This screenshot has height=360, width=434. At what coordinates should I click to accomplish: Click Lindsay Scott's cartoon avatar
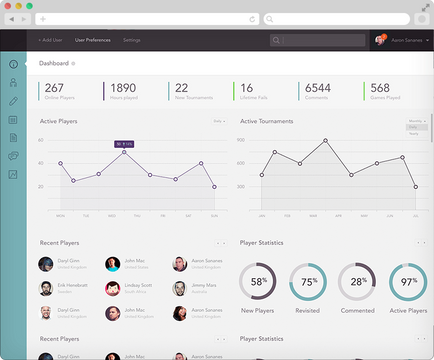113,289
